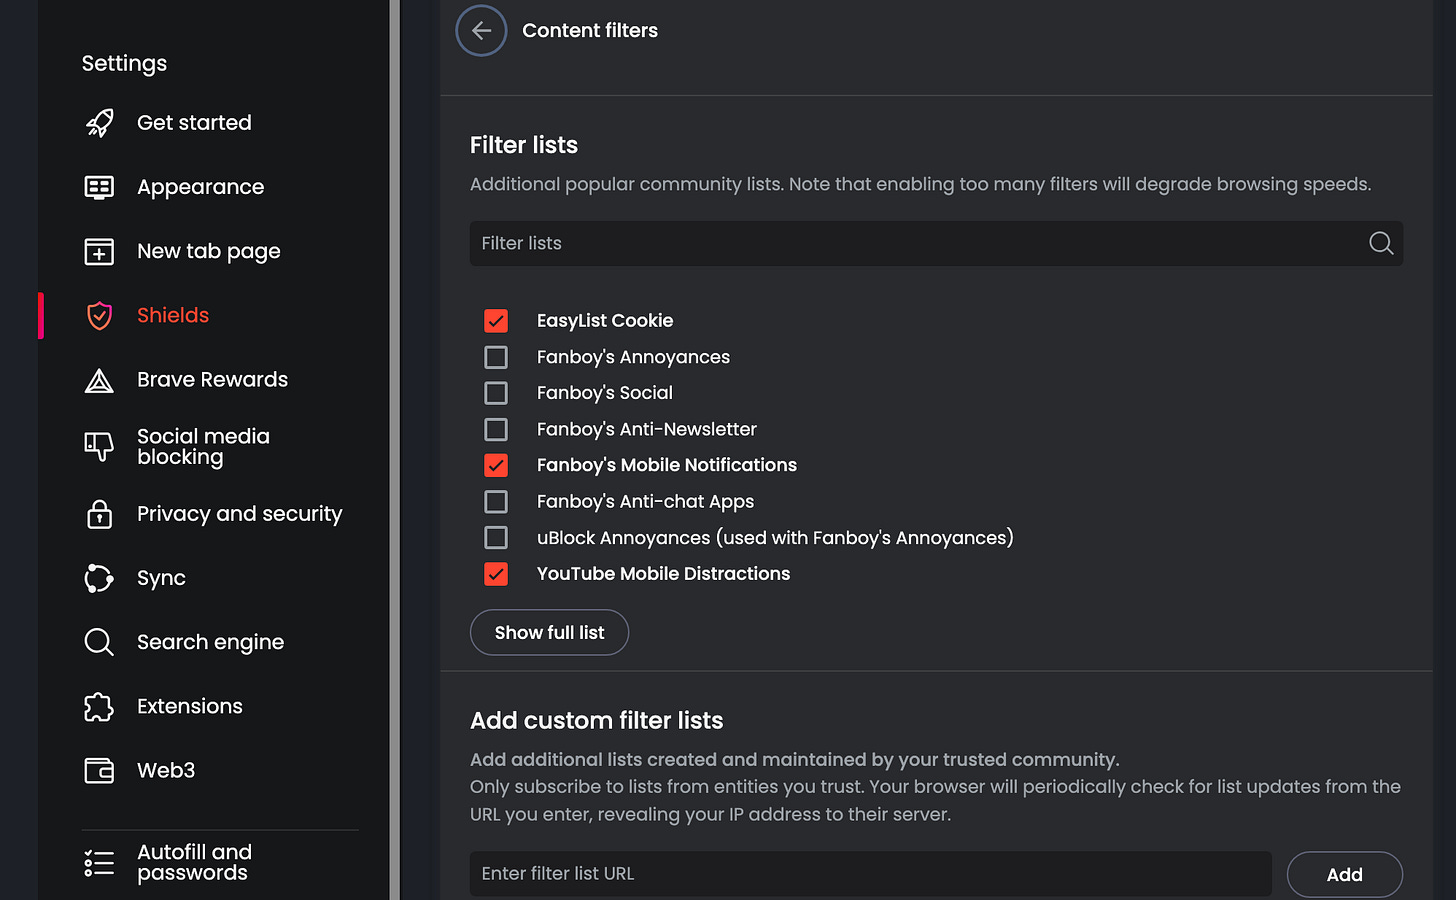Click the Web3 wallet icon
The width and height of the screenshot is (1456, 900).
point(99,771)
